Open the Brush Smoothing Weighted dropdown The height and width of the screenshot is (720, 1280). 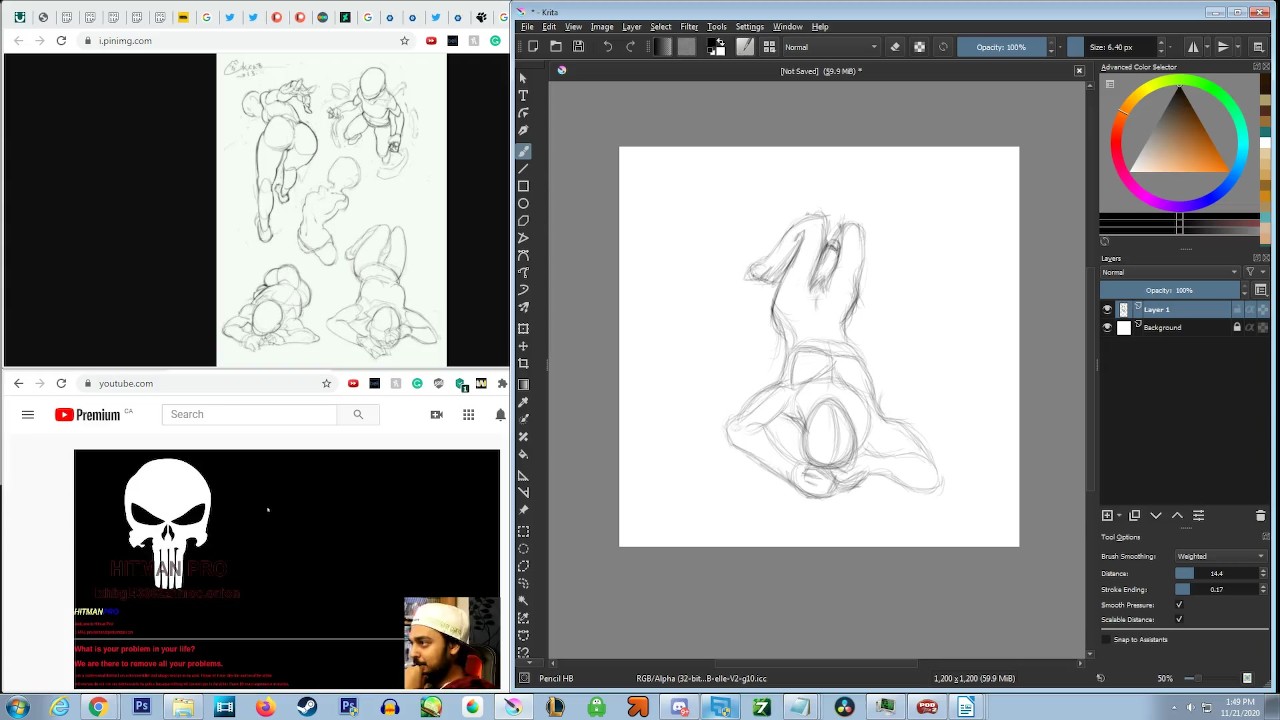(1220, 556)
